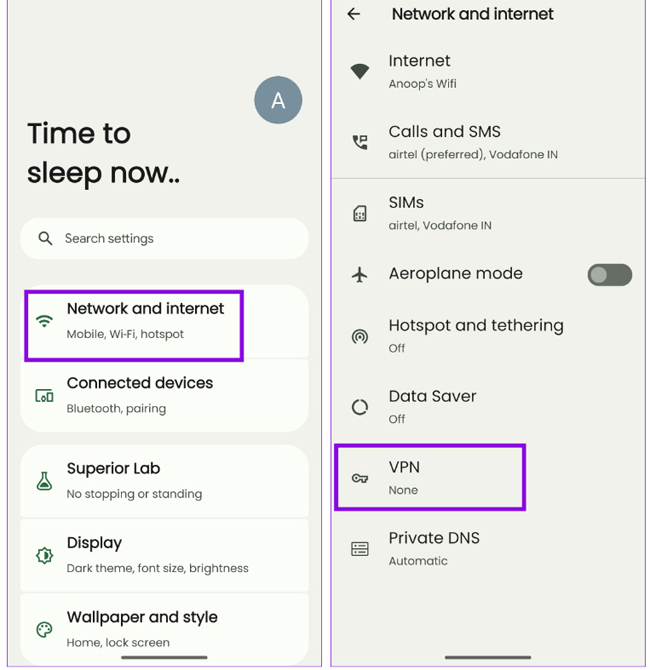This screenshot has width=650, height=670.
Task: Tap the Wallpaper and style palette icon
Action: 44,629
